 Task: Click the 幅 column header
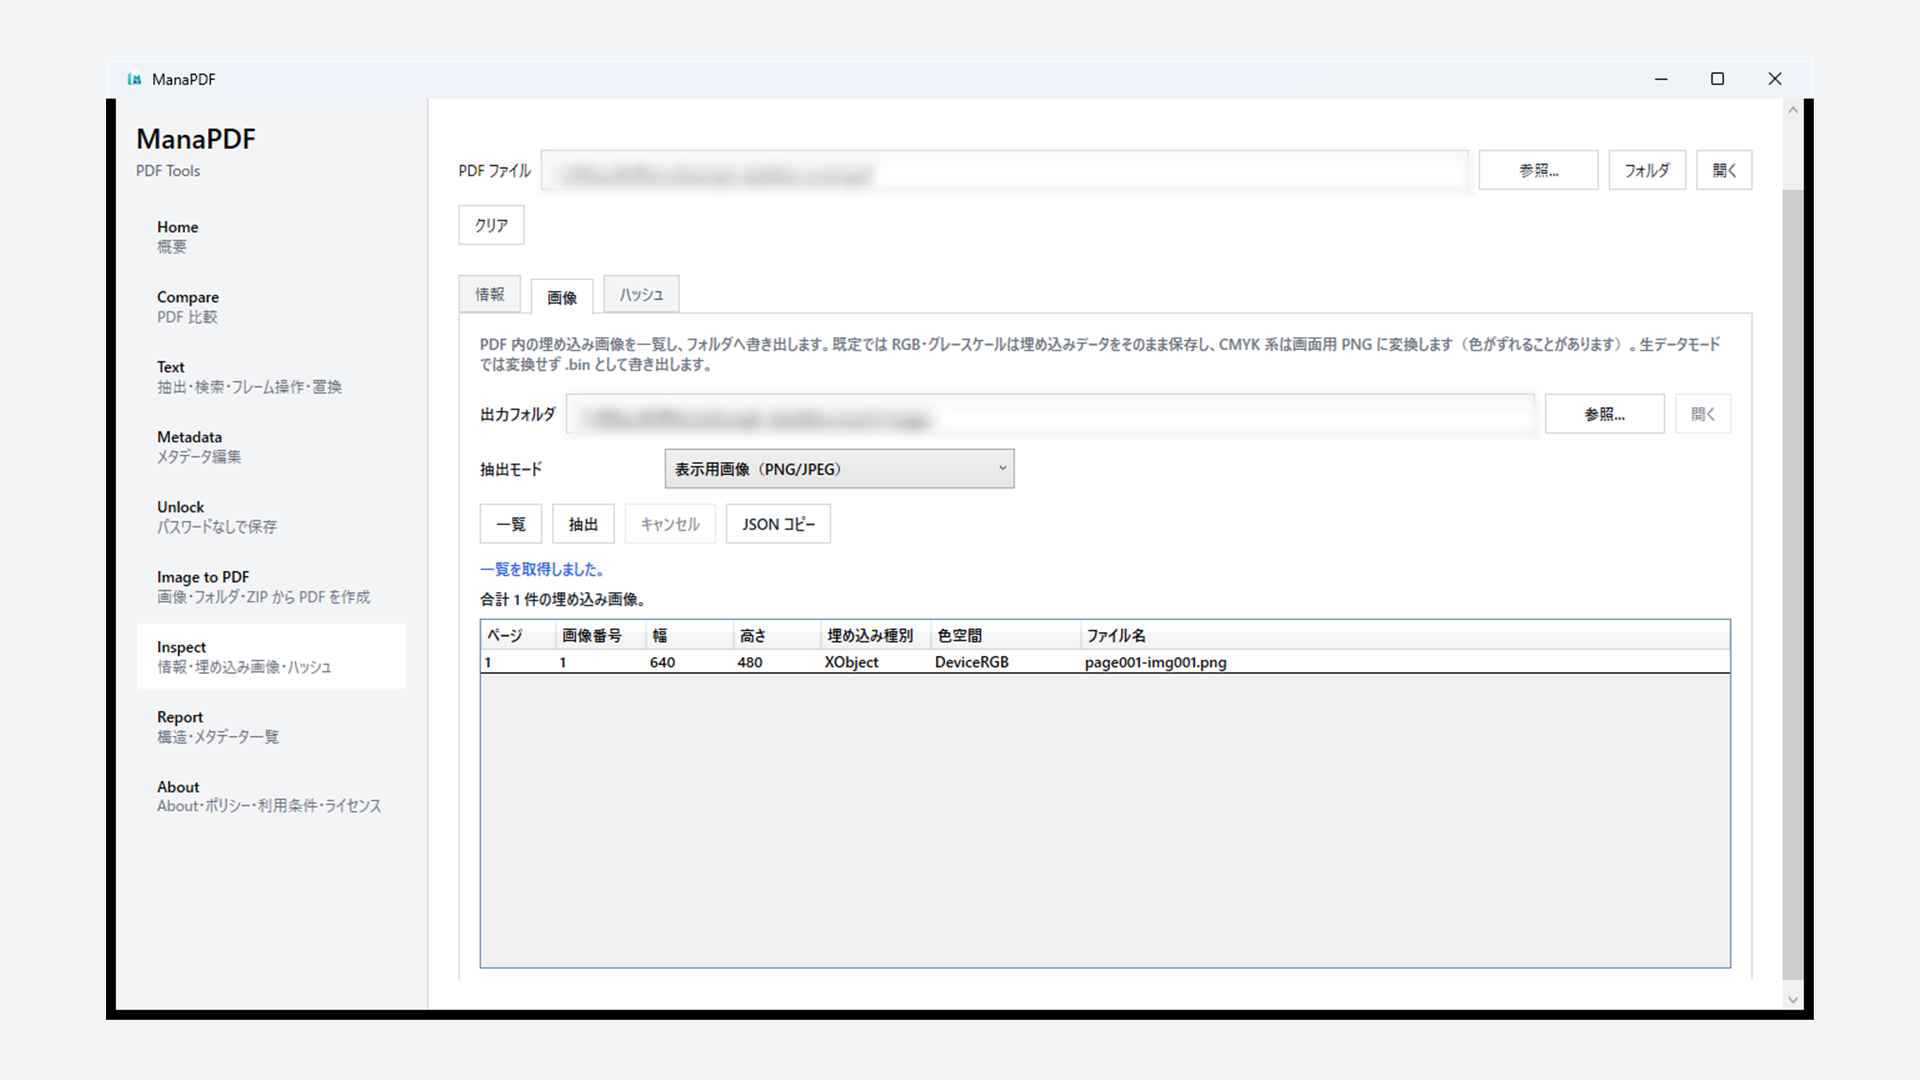[x=689, y=635]
